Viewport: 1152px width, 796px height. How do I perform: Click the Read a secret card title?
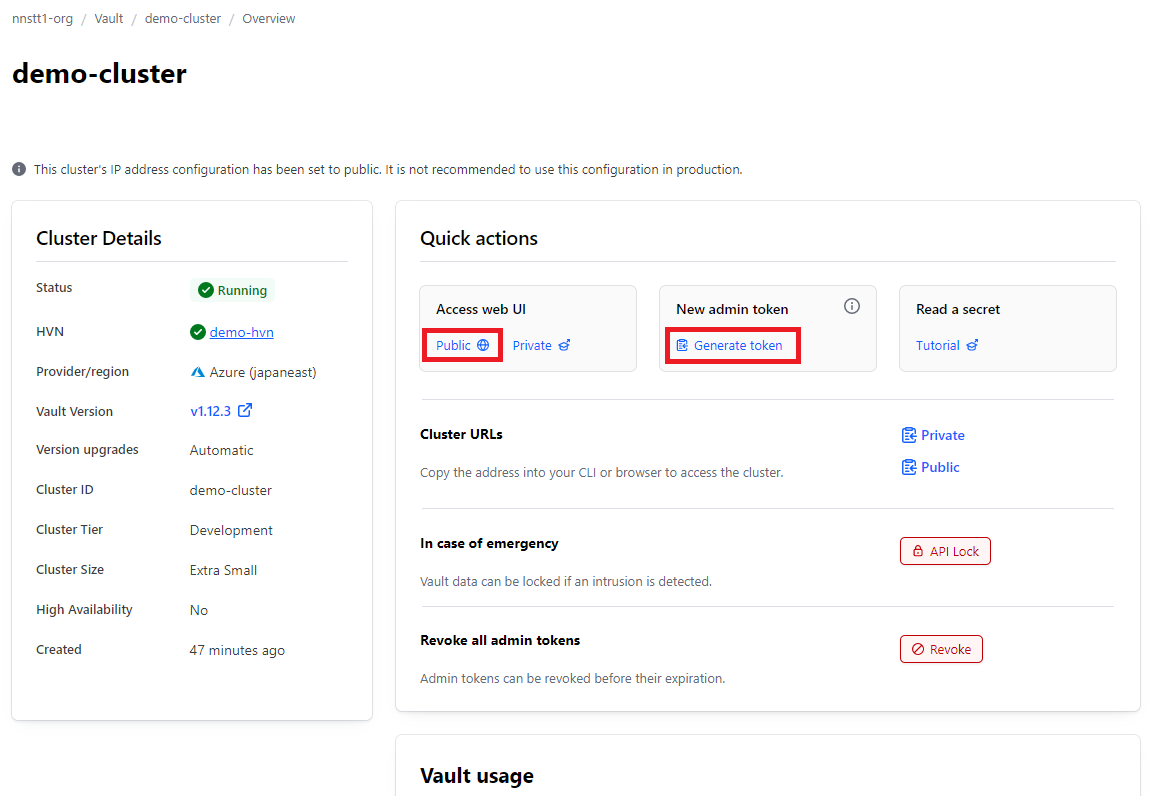tap(957, 309)
